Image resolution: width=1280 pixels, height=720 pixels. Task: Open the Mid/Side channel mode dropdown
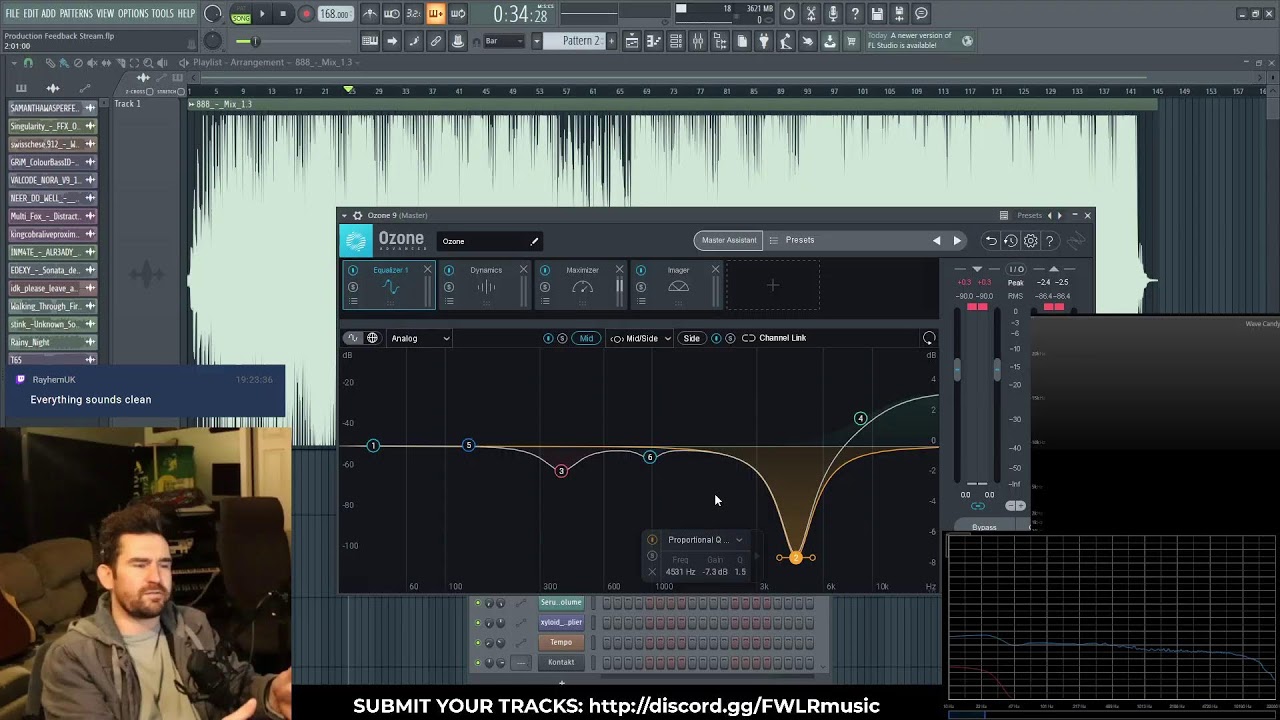tap(641, 338)
